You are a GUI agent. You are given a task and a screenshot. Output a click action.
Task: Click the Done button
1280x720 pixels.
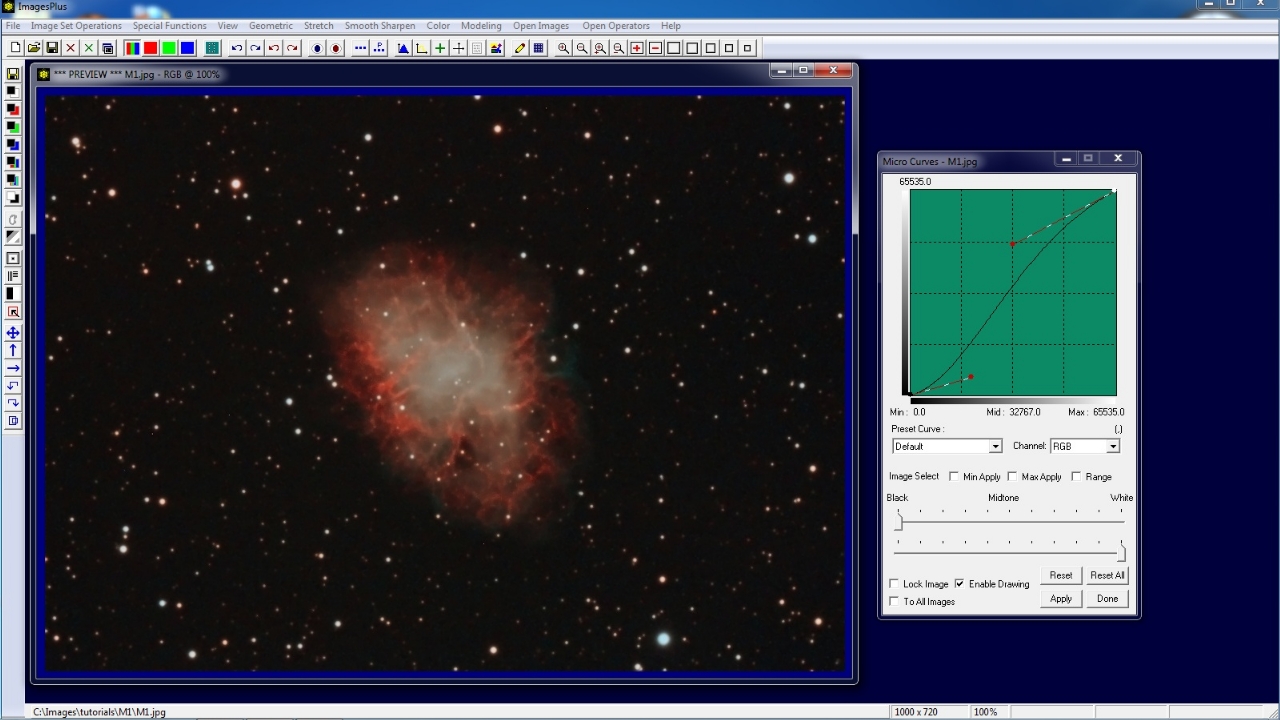point(1107,599)
